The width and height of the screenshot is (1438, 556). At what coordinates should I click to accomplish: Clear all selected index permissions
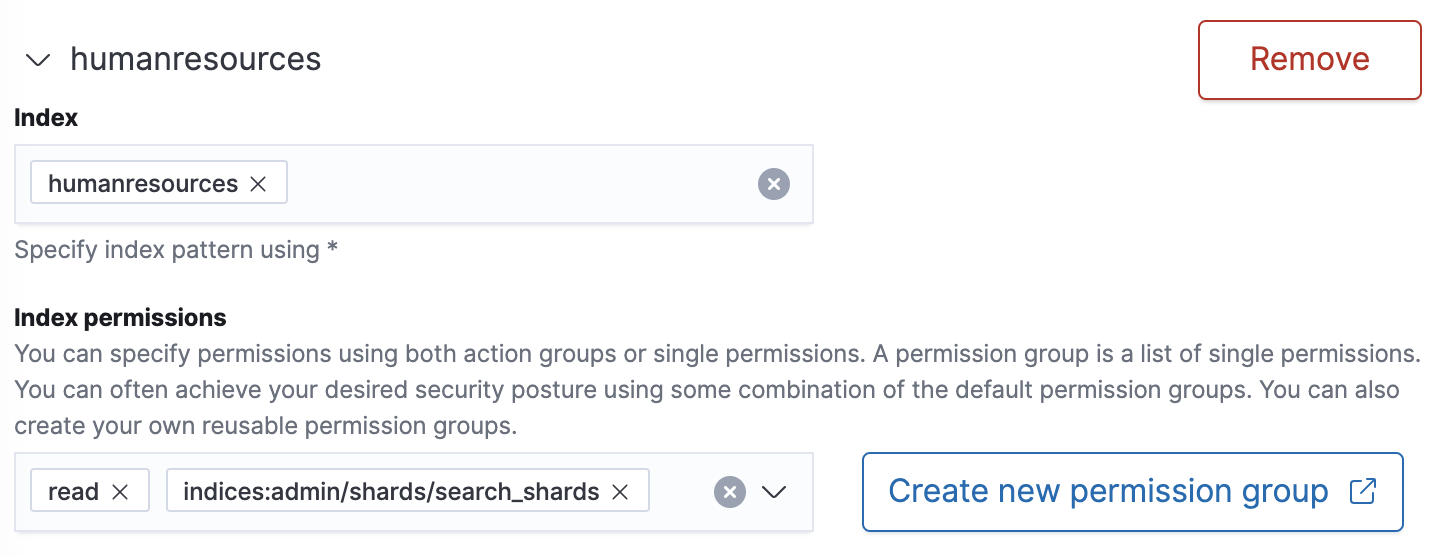pyautogui.click(x=730, y=492)
